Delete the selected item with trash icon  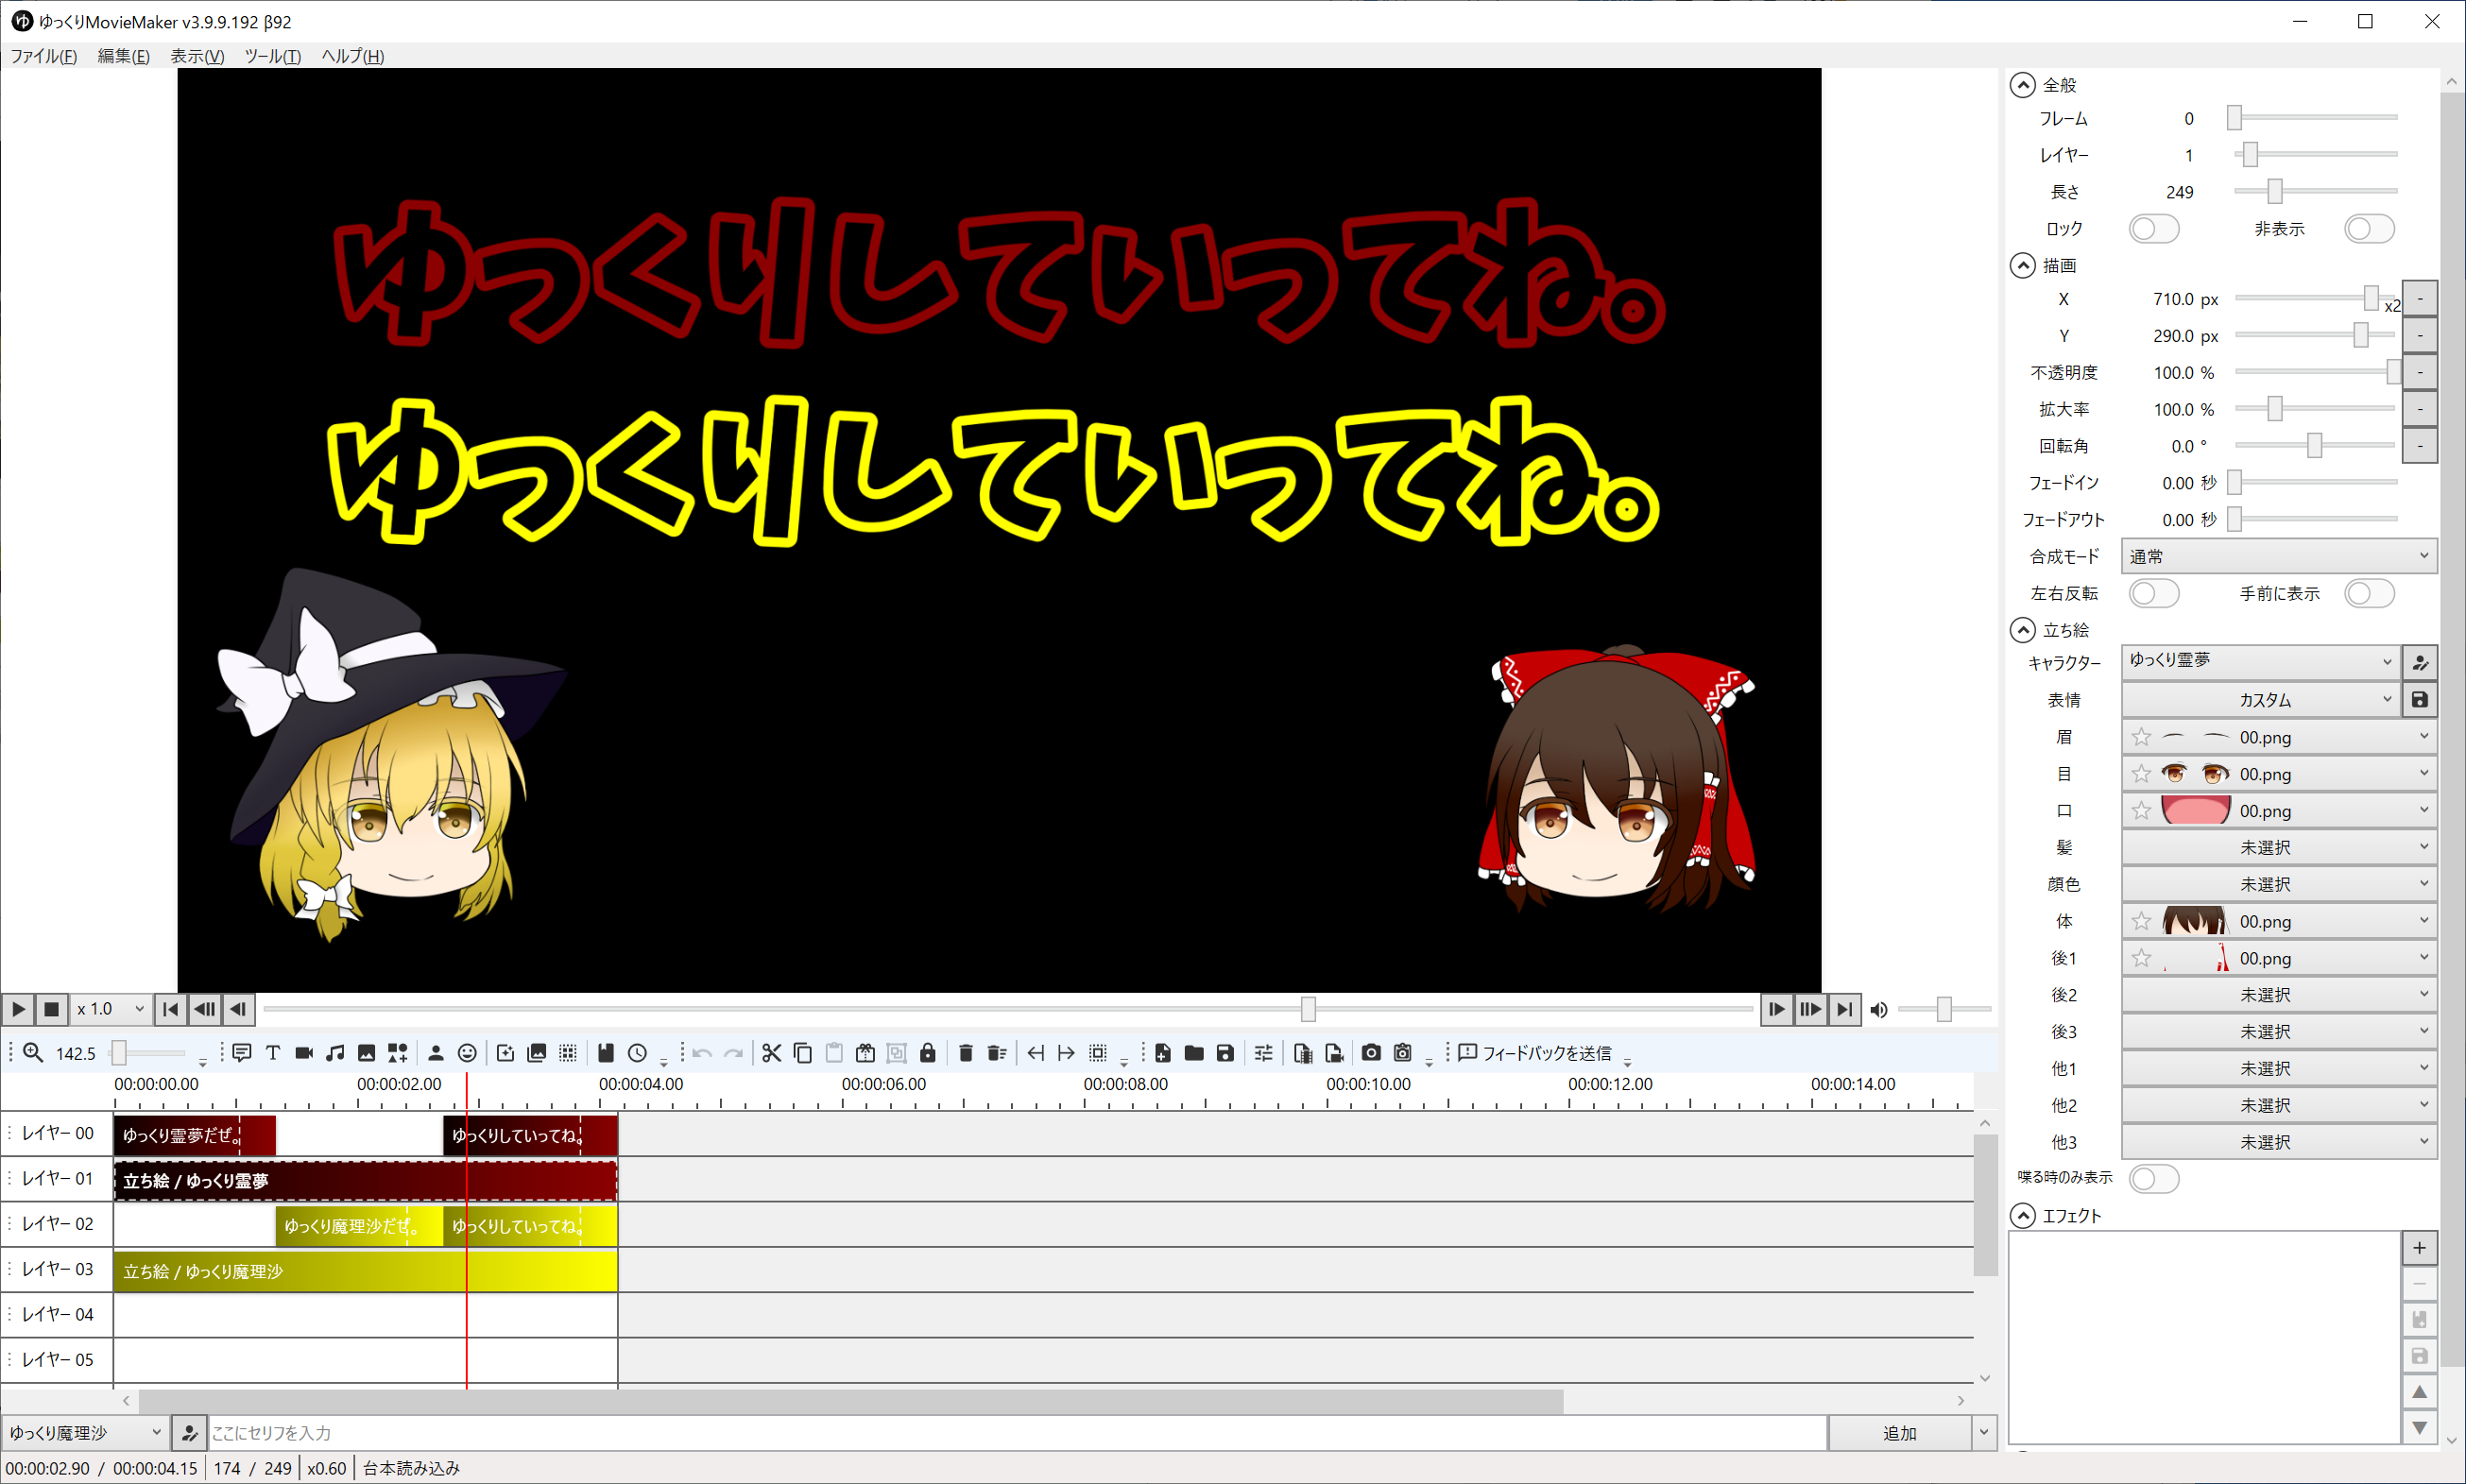point(966,1053)
